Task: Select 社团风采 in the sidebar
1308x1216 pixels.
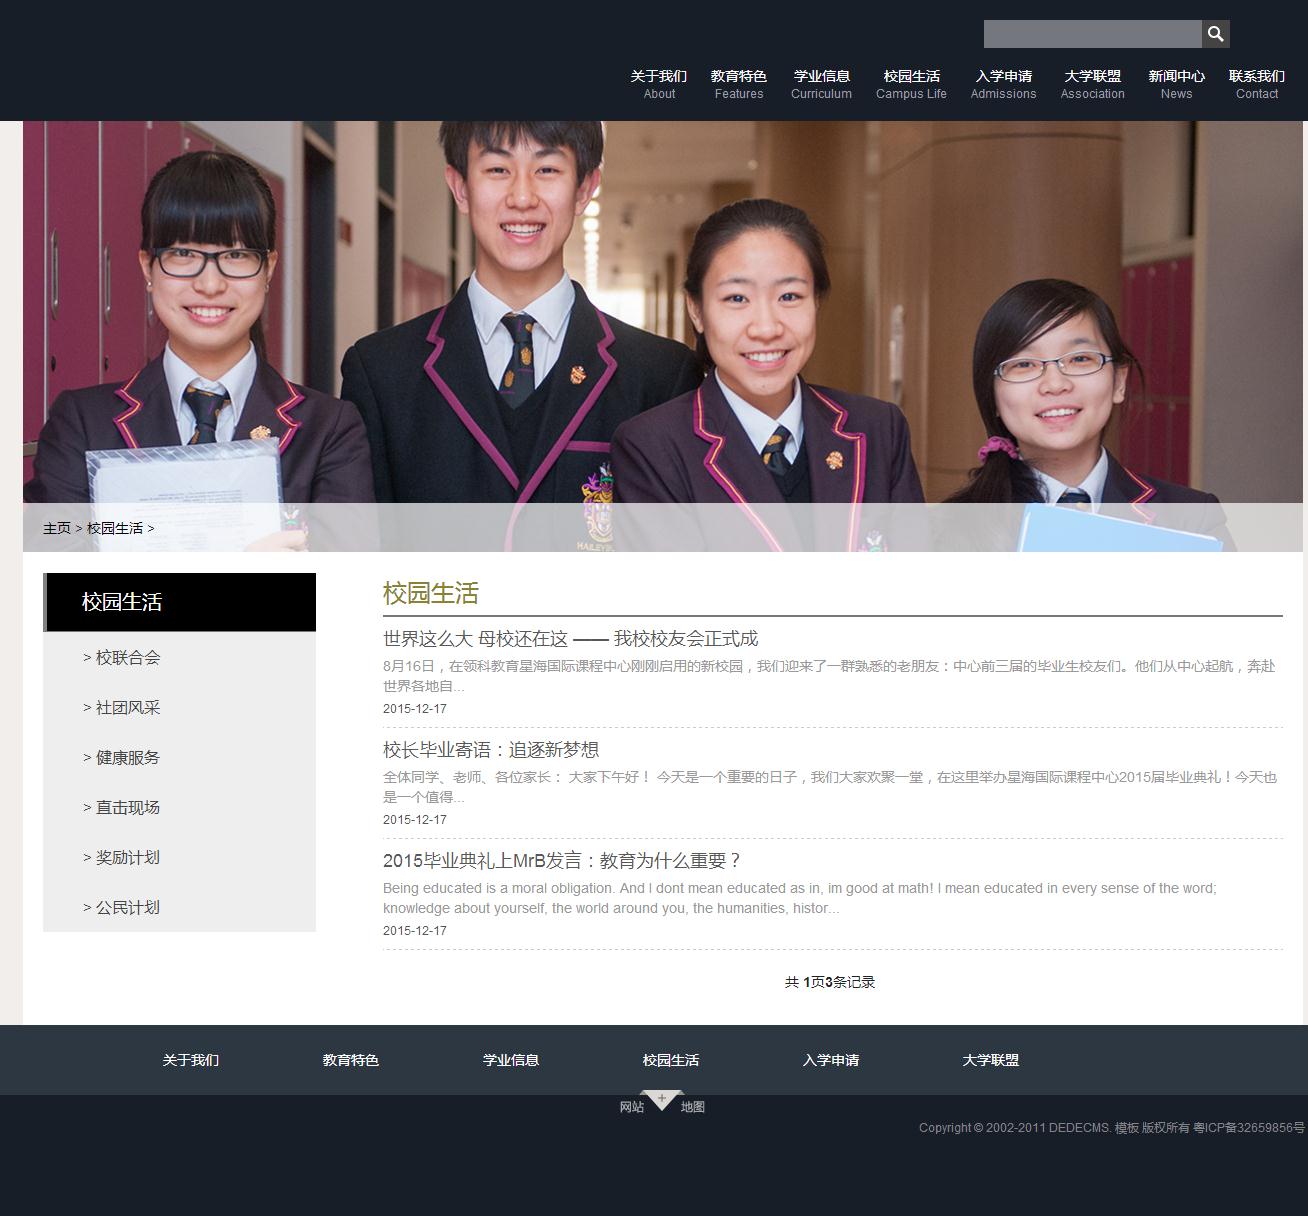Action: (x=127, y=708)
